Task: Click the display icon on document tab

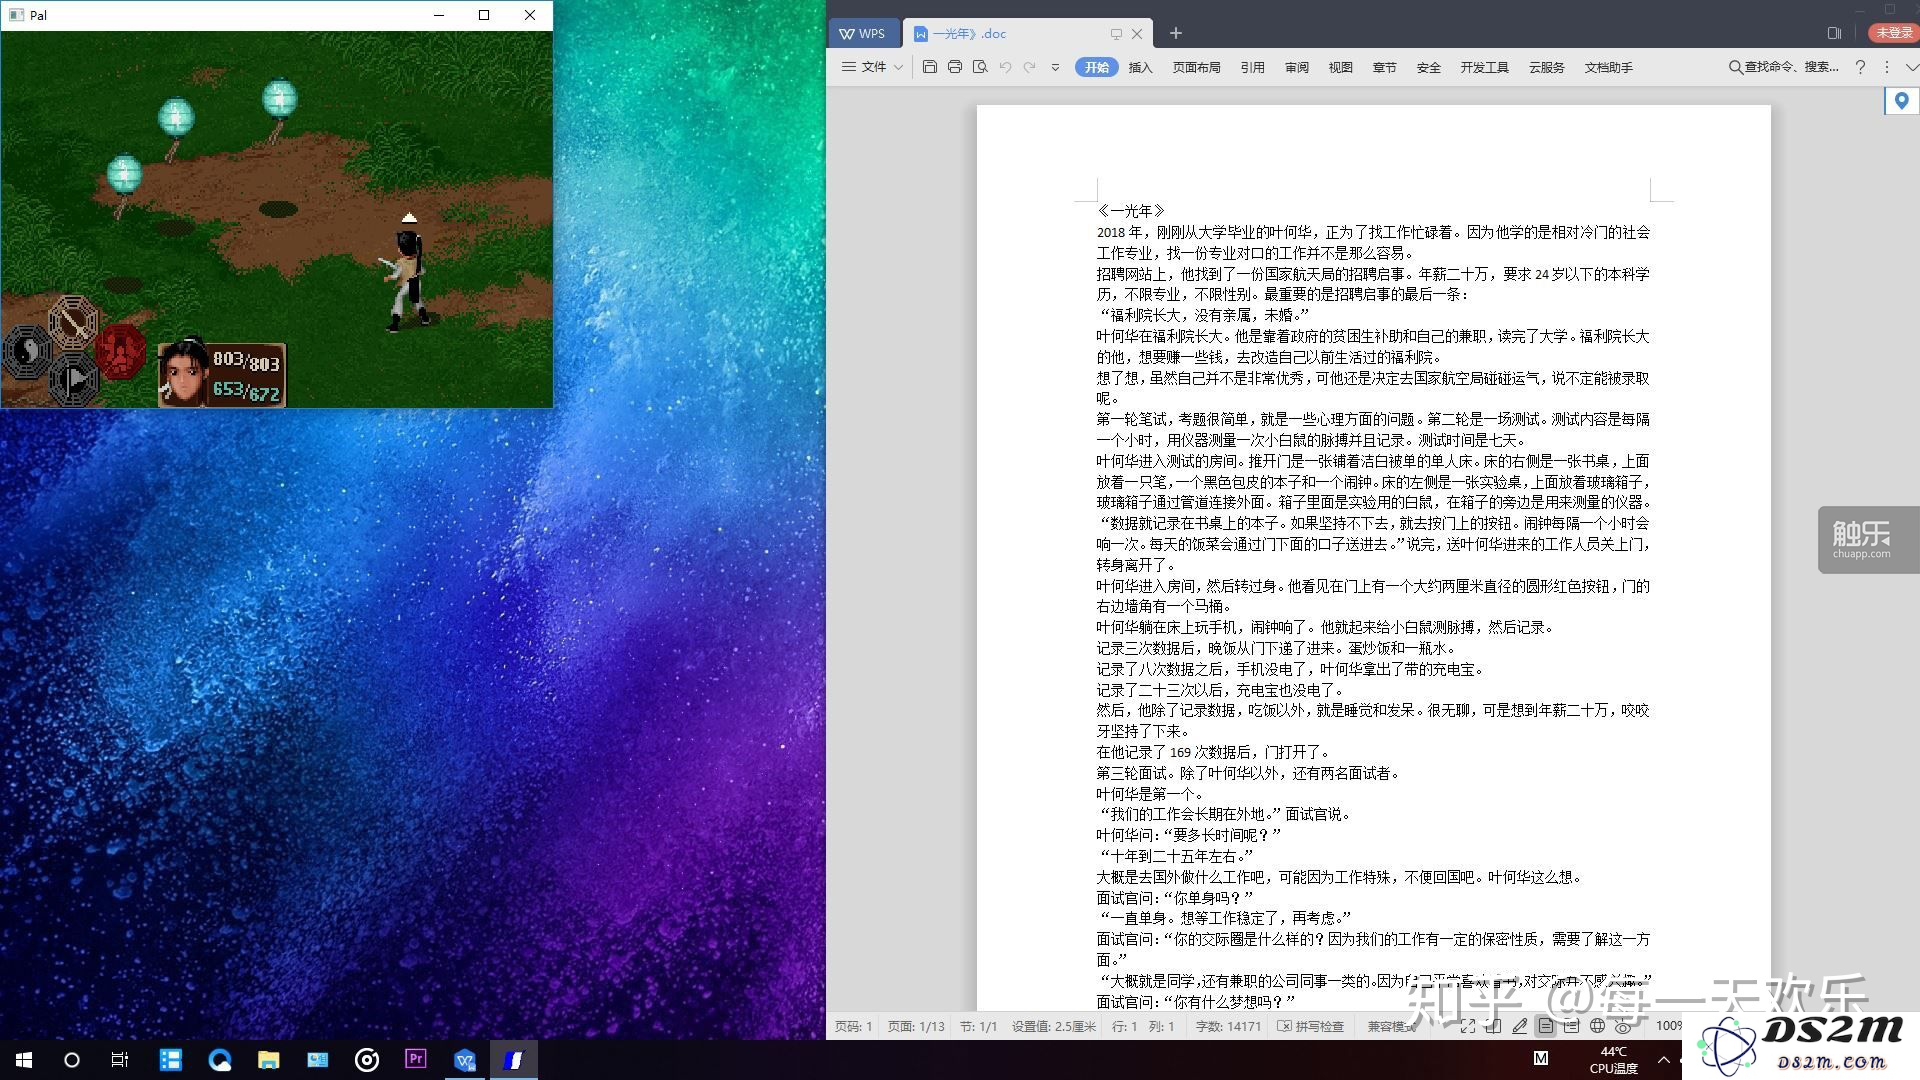Action: tap(1116, 34)
